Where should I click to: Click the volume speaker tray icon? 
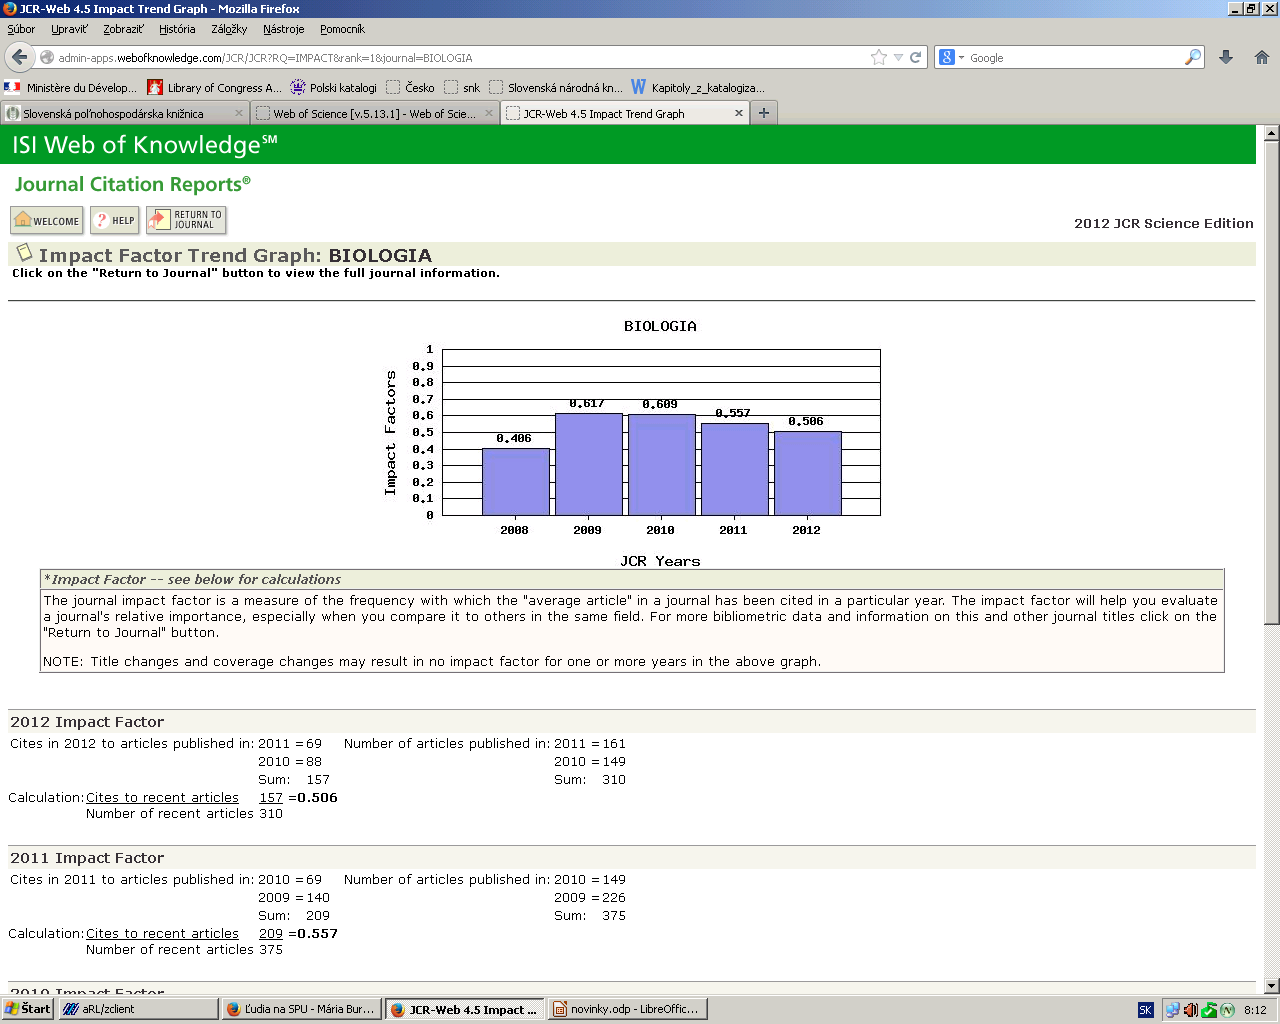point(1191,1010)
